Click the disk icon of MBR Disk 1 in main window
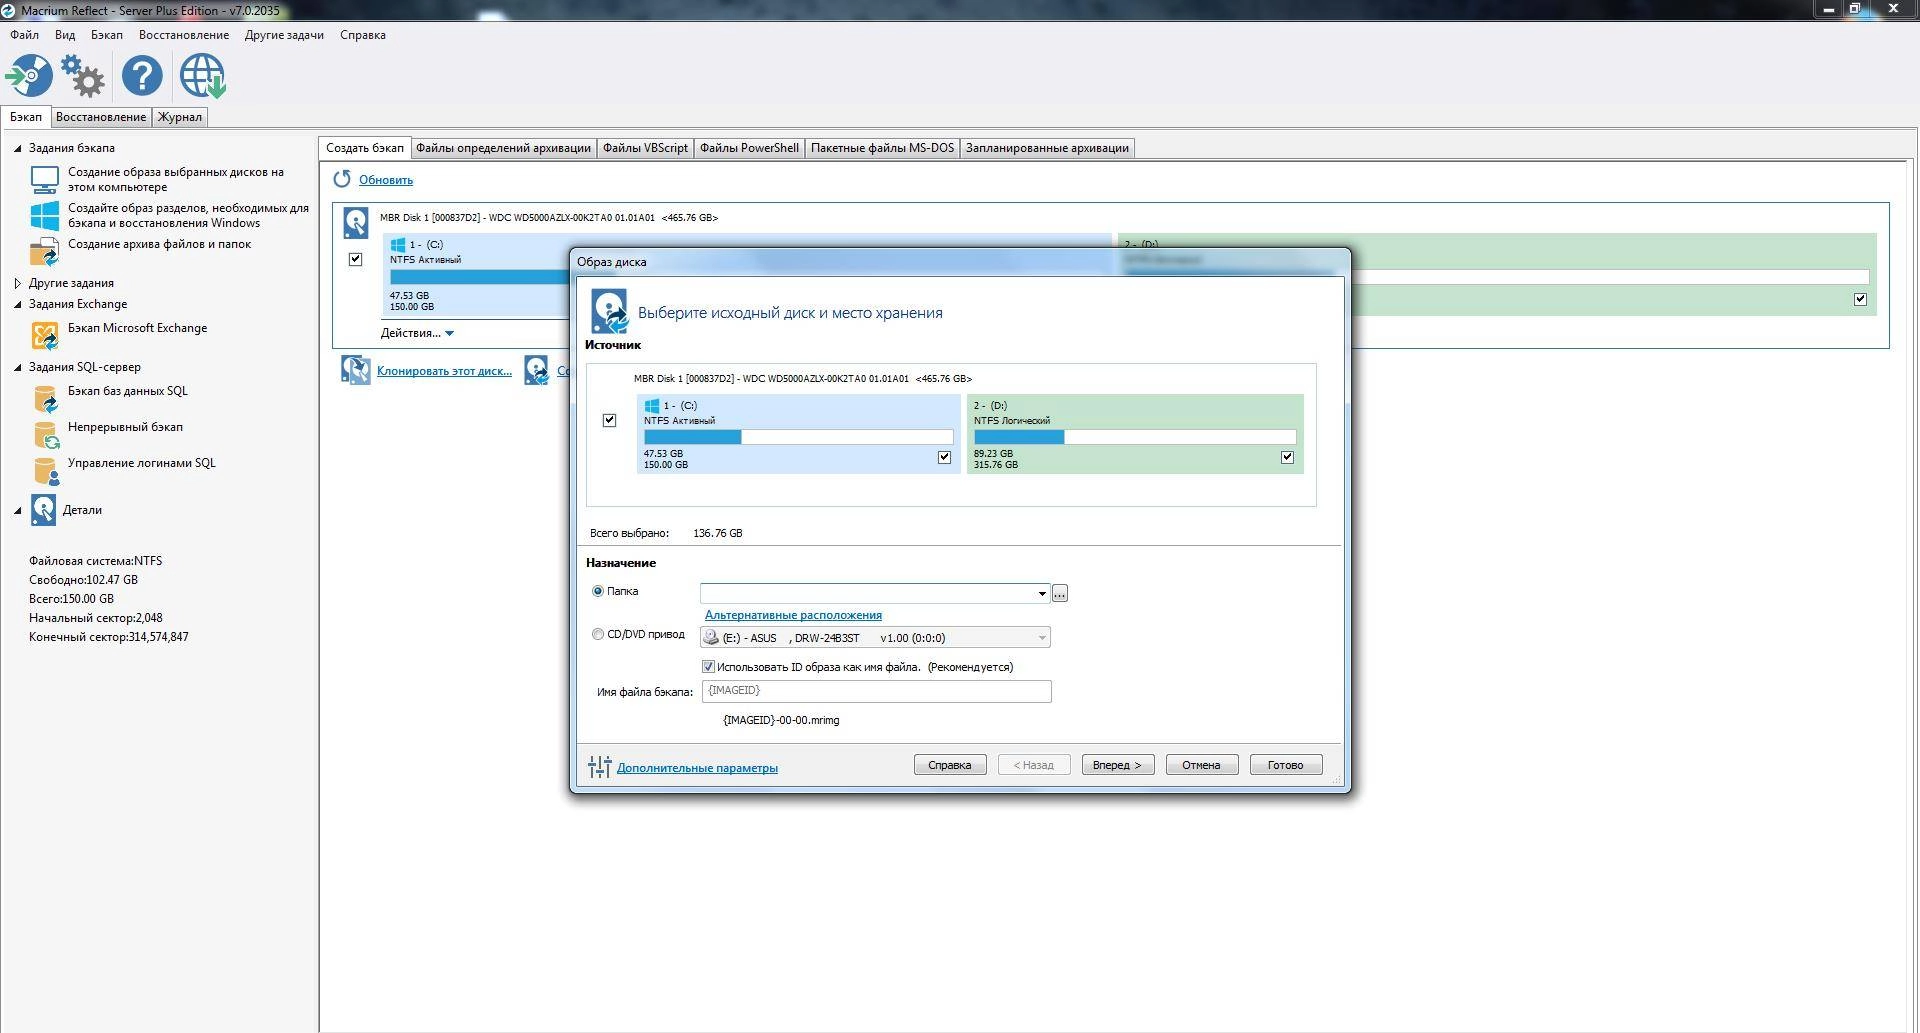The width and height of the screenshot is (1920, 1033). point(355,223)
